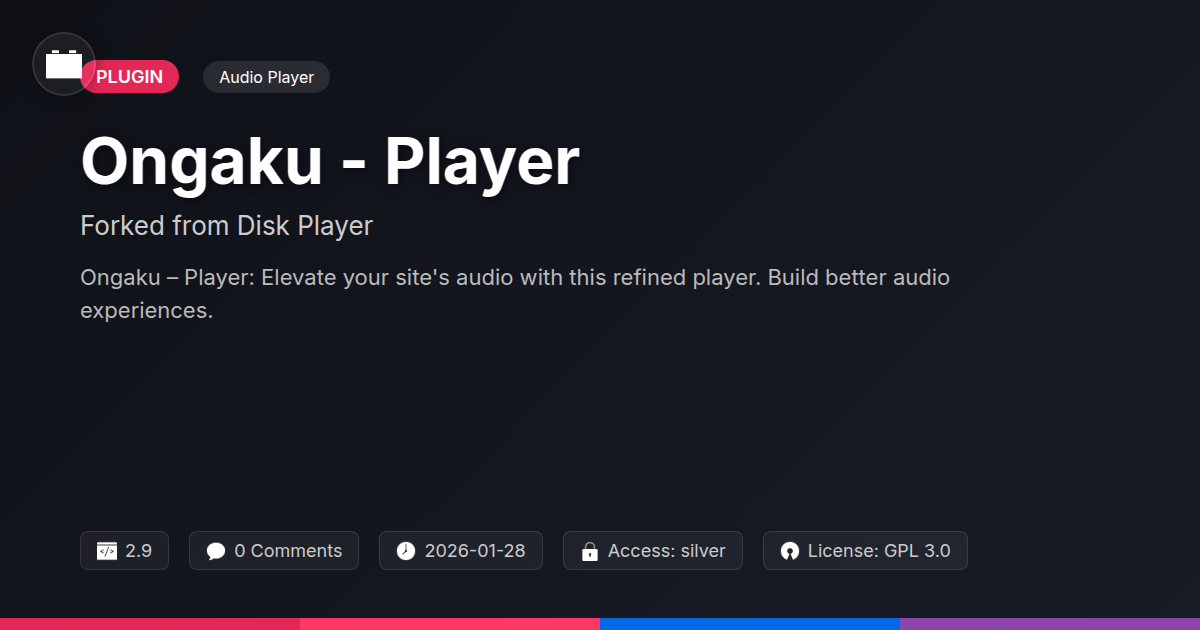Open the 0 Comments chip
Screen dimensions: 1200x630
click(x=274, y=551)
